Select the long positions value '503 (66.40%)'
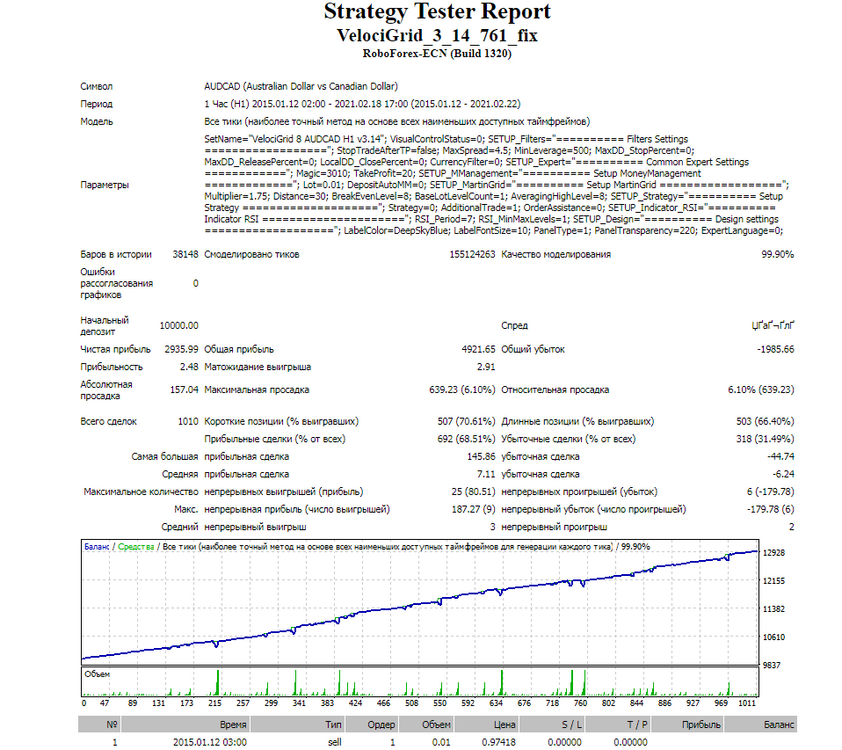The height and width of the screenshot is (750, 842). pyautogui.click(x=765, y=421)
